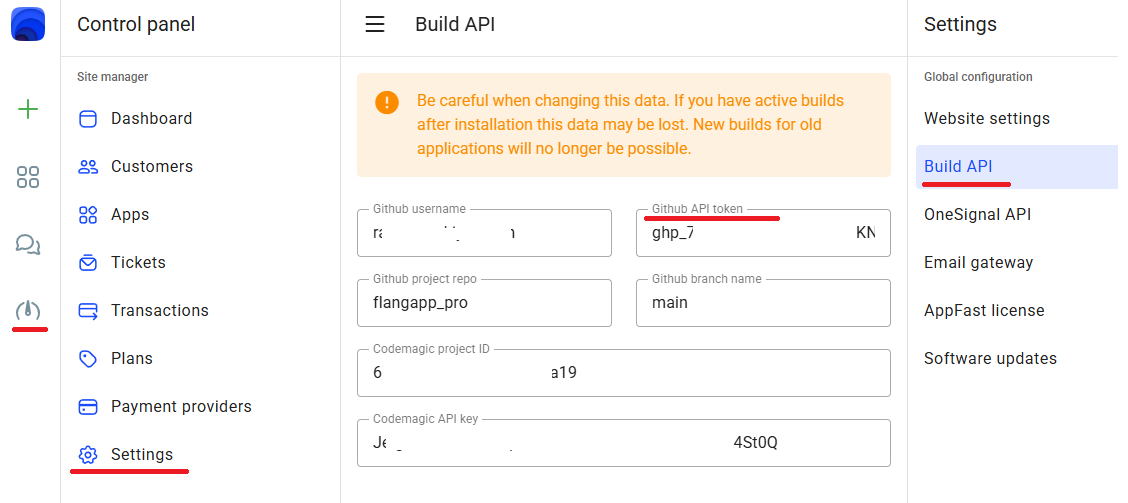The height and width of the screenshot is (503, 1128).
Task: Open the Email gateway settings
Action: (978, 263)
